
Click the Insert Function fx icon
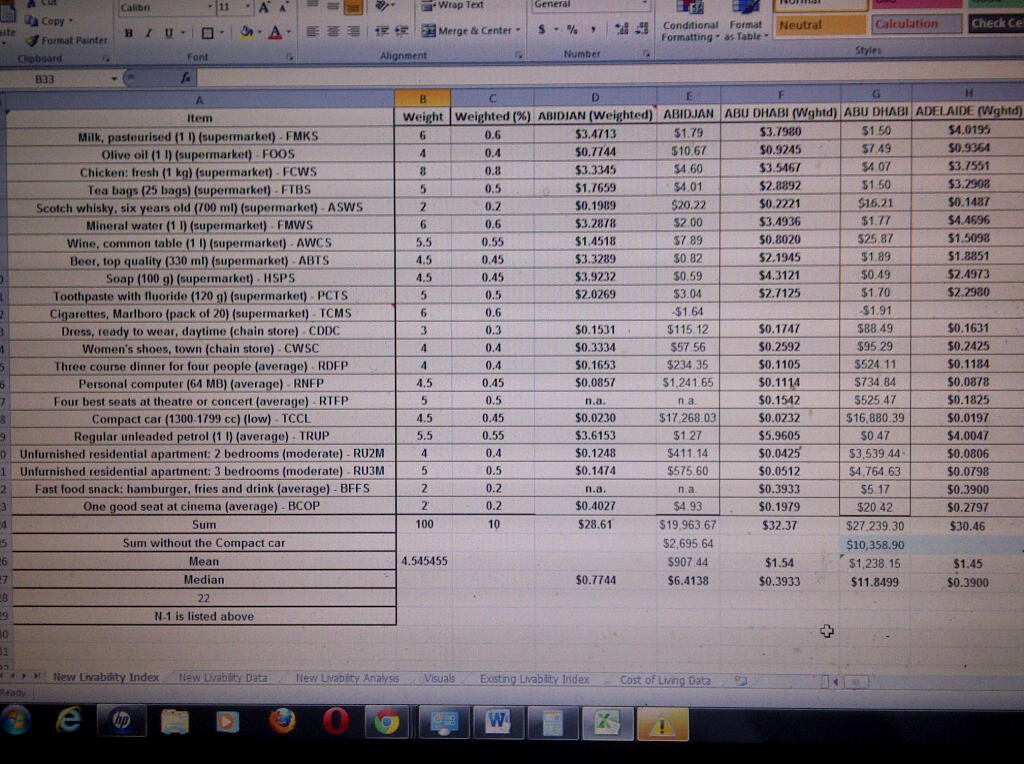coord(185,78)
